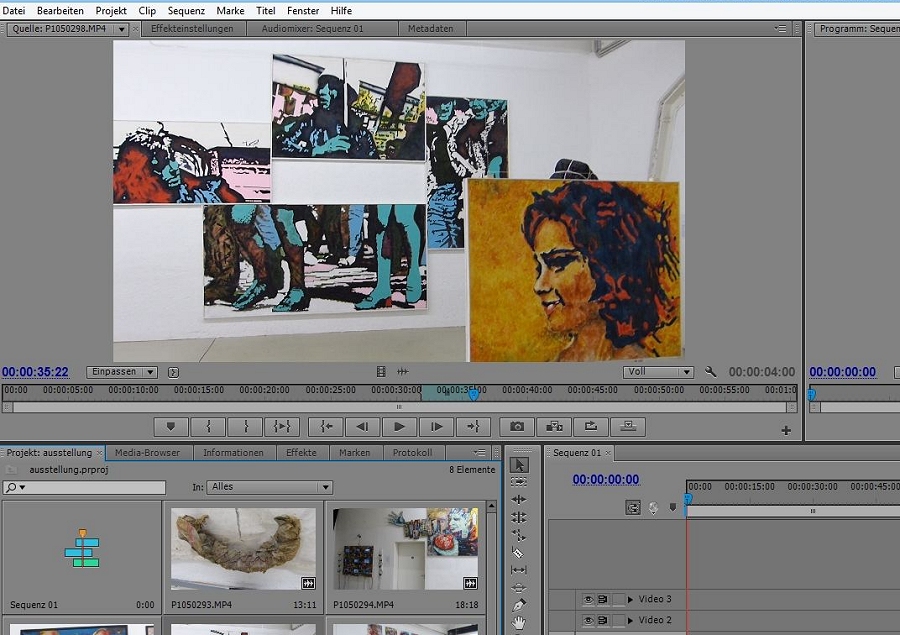This screenshot has height=635, width=900.
Task: Set Out point in Source monitor
Action: (245, 427)
